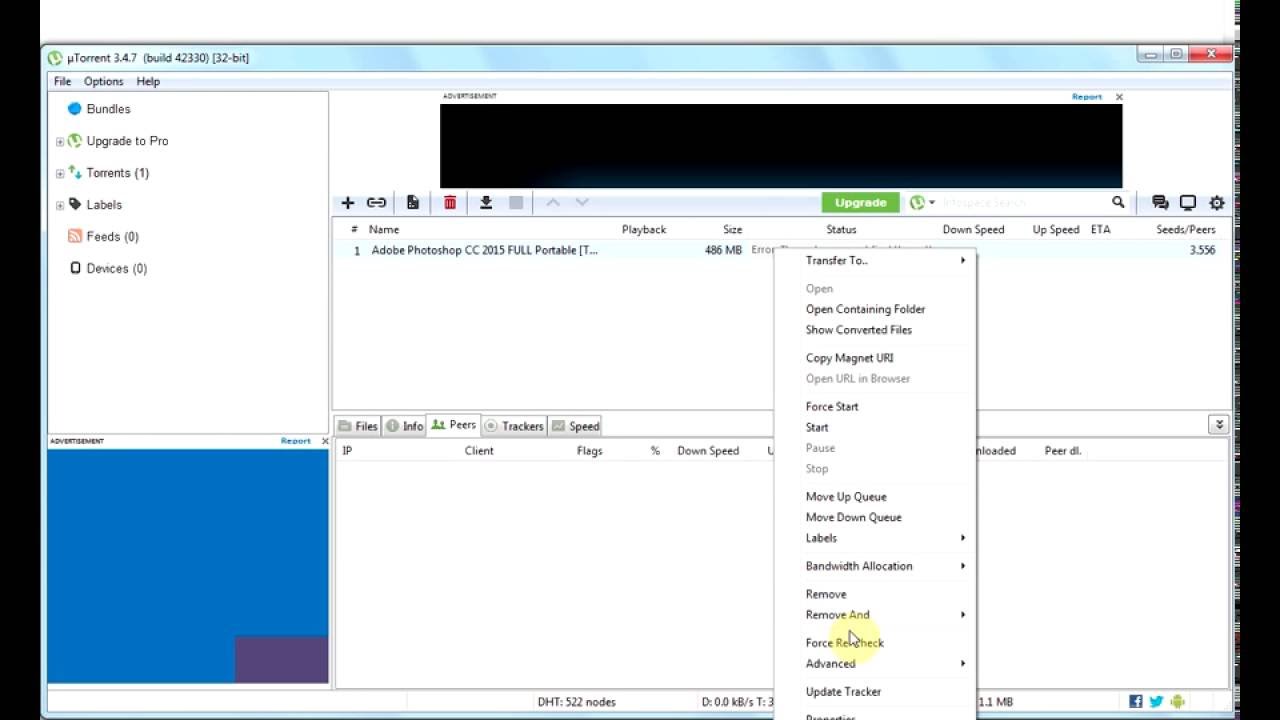Sort peers by Client column header
Screen dimensions: 1280x720
point(479,451)
